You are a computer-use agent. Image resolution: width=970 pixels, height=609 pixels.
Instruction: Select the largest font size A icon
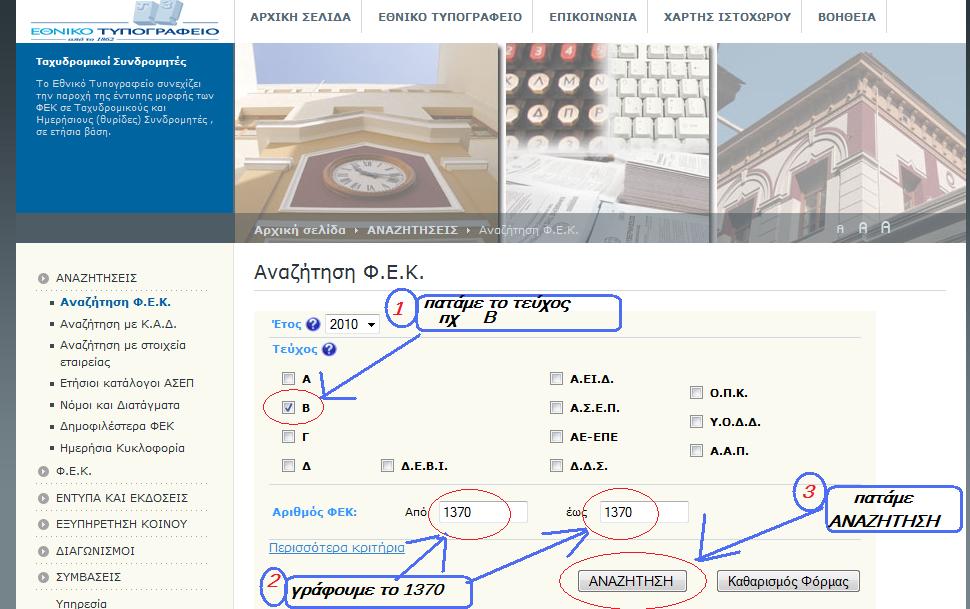click(885, 227)
